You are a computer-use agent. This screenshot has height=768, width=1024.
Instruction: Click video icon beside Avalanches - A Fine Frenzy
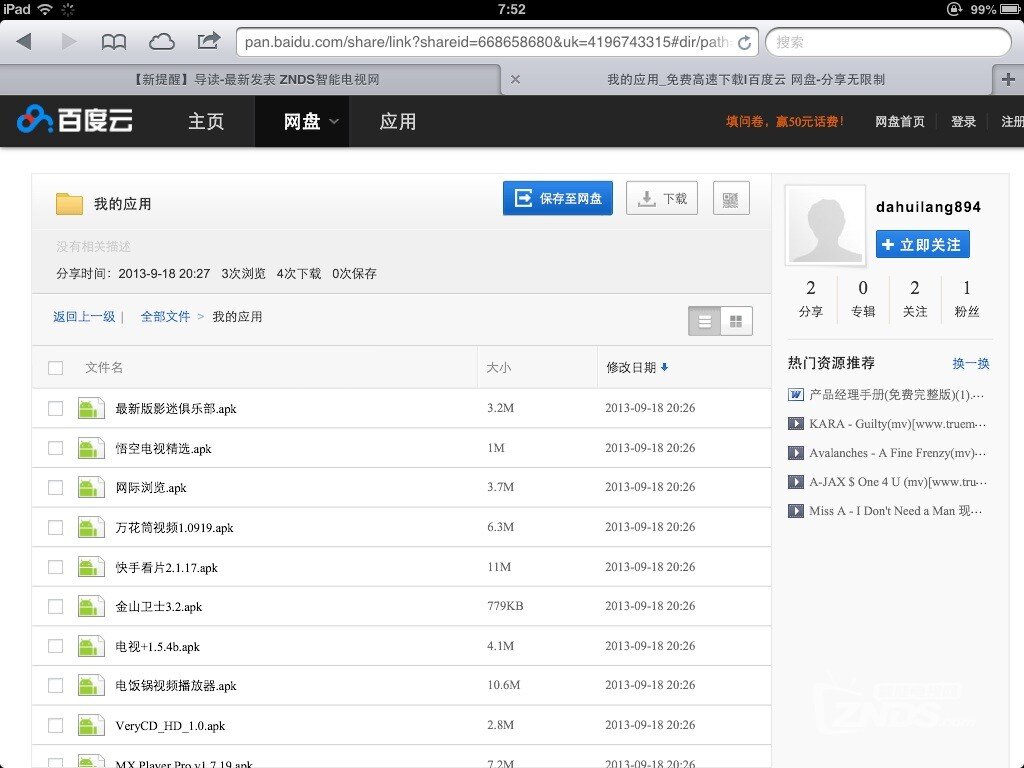point(795,453)
